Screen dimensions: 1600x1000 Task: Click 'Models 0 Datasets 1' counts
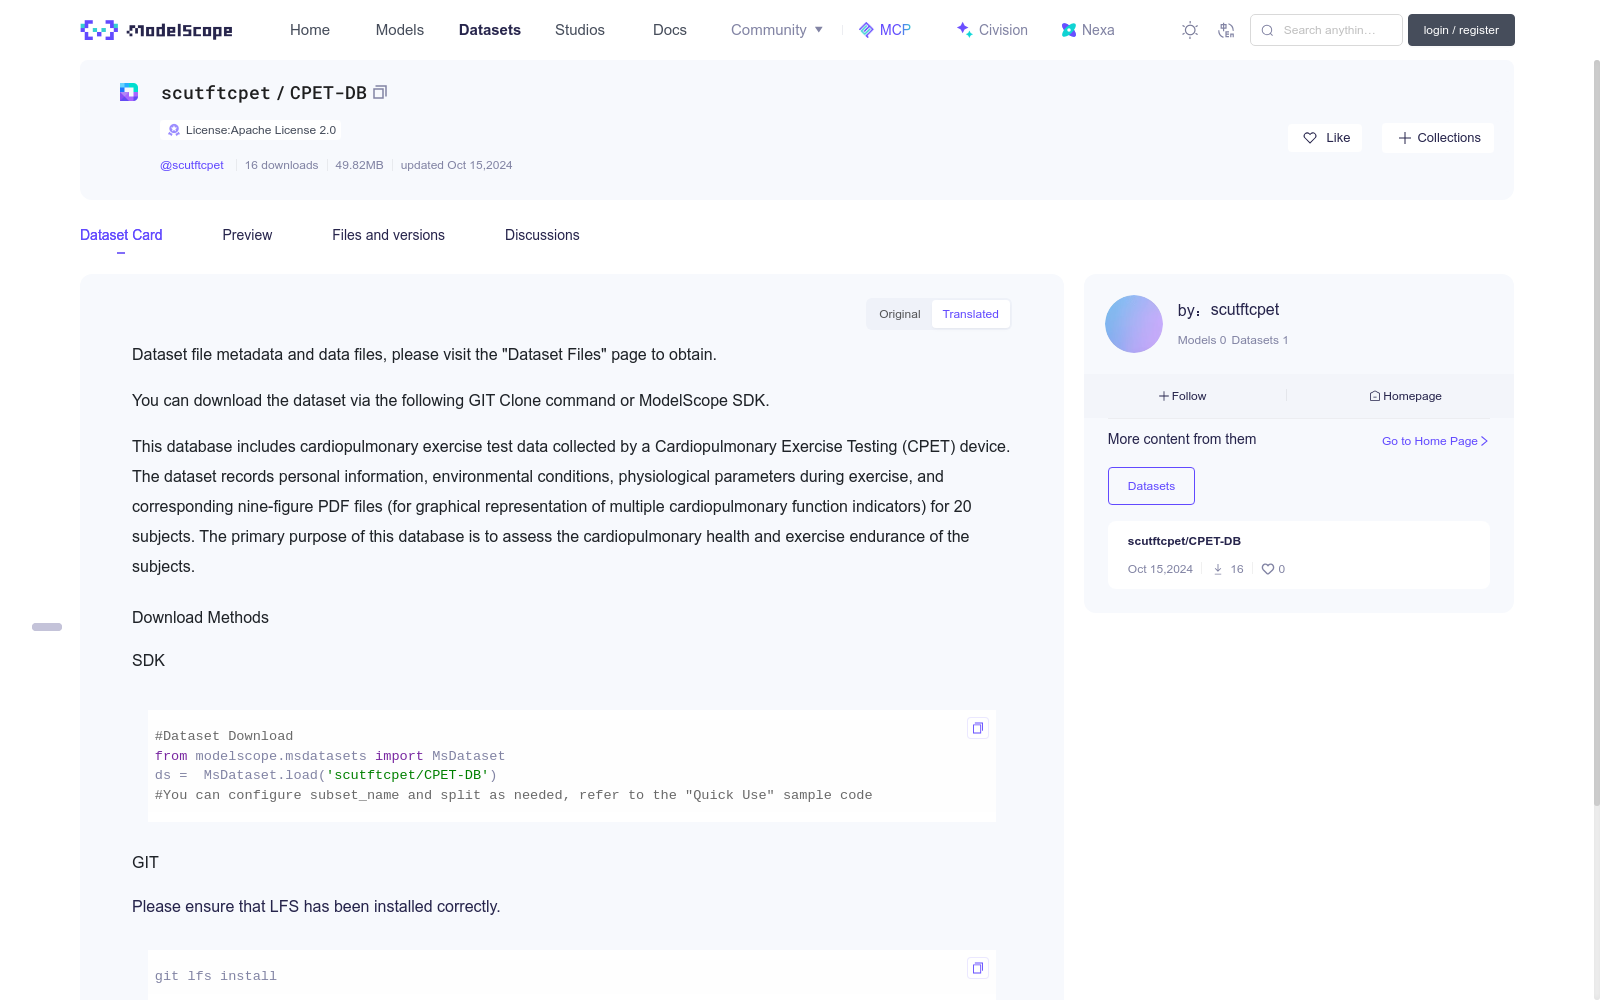pos(1233,340)
